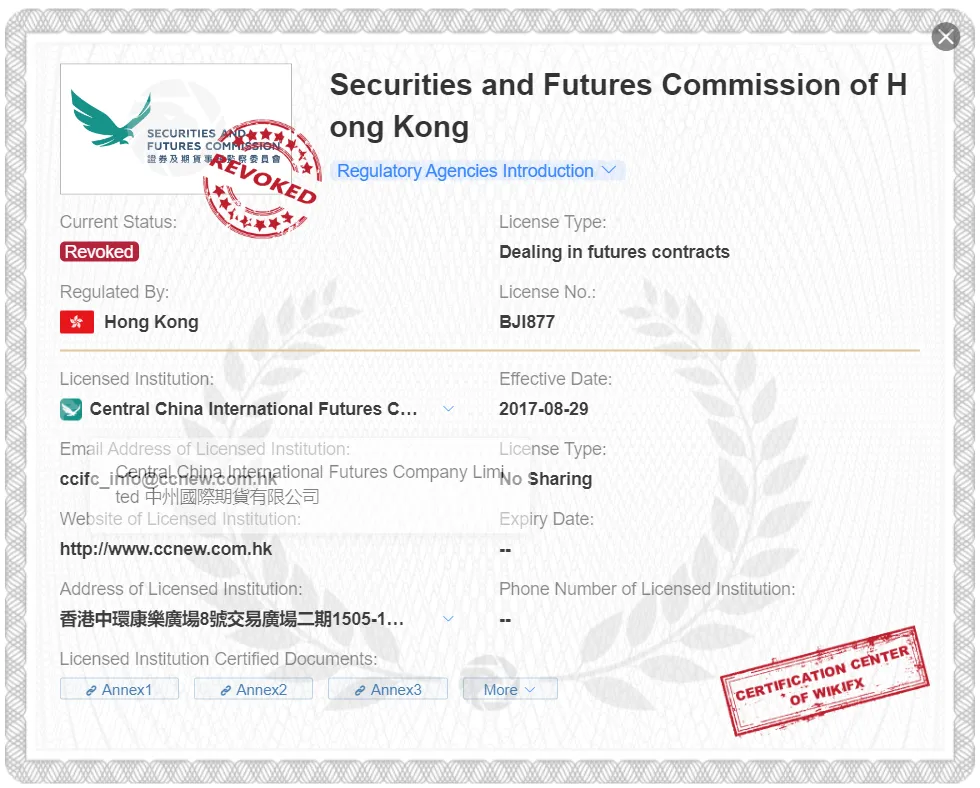The image size is (980, 788).
Task: Click the red Revoked stamp icon
Action: coord(262,179)
